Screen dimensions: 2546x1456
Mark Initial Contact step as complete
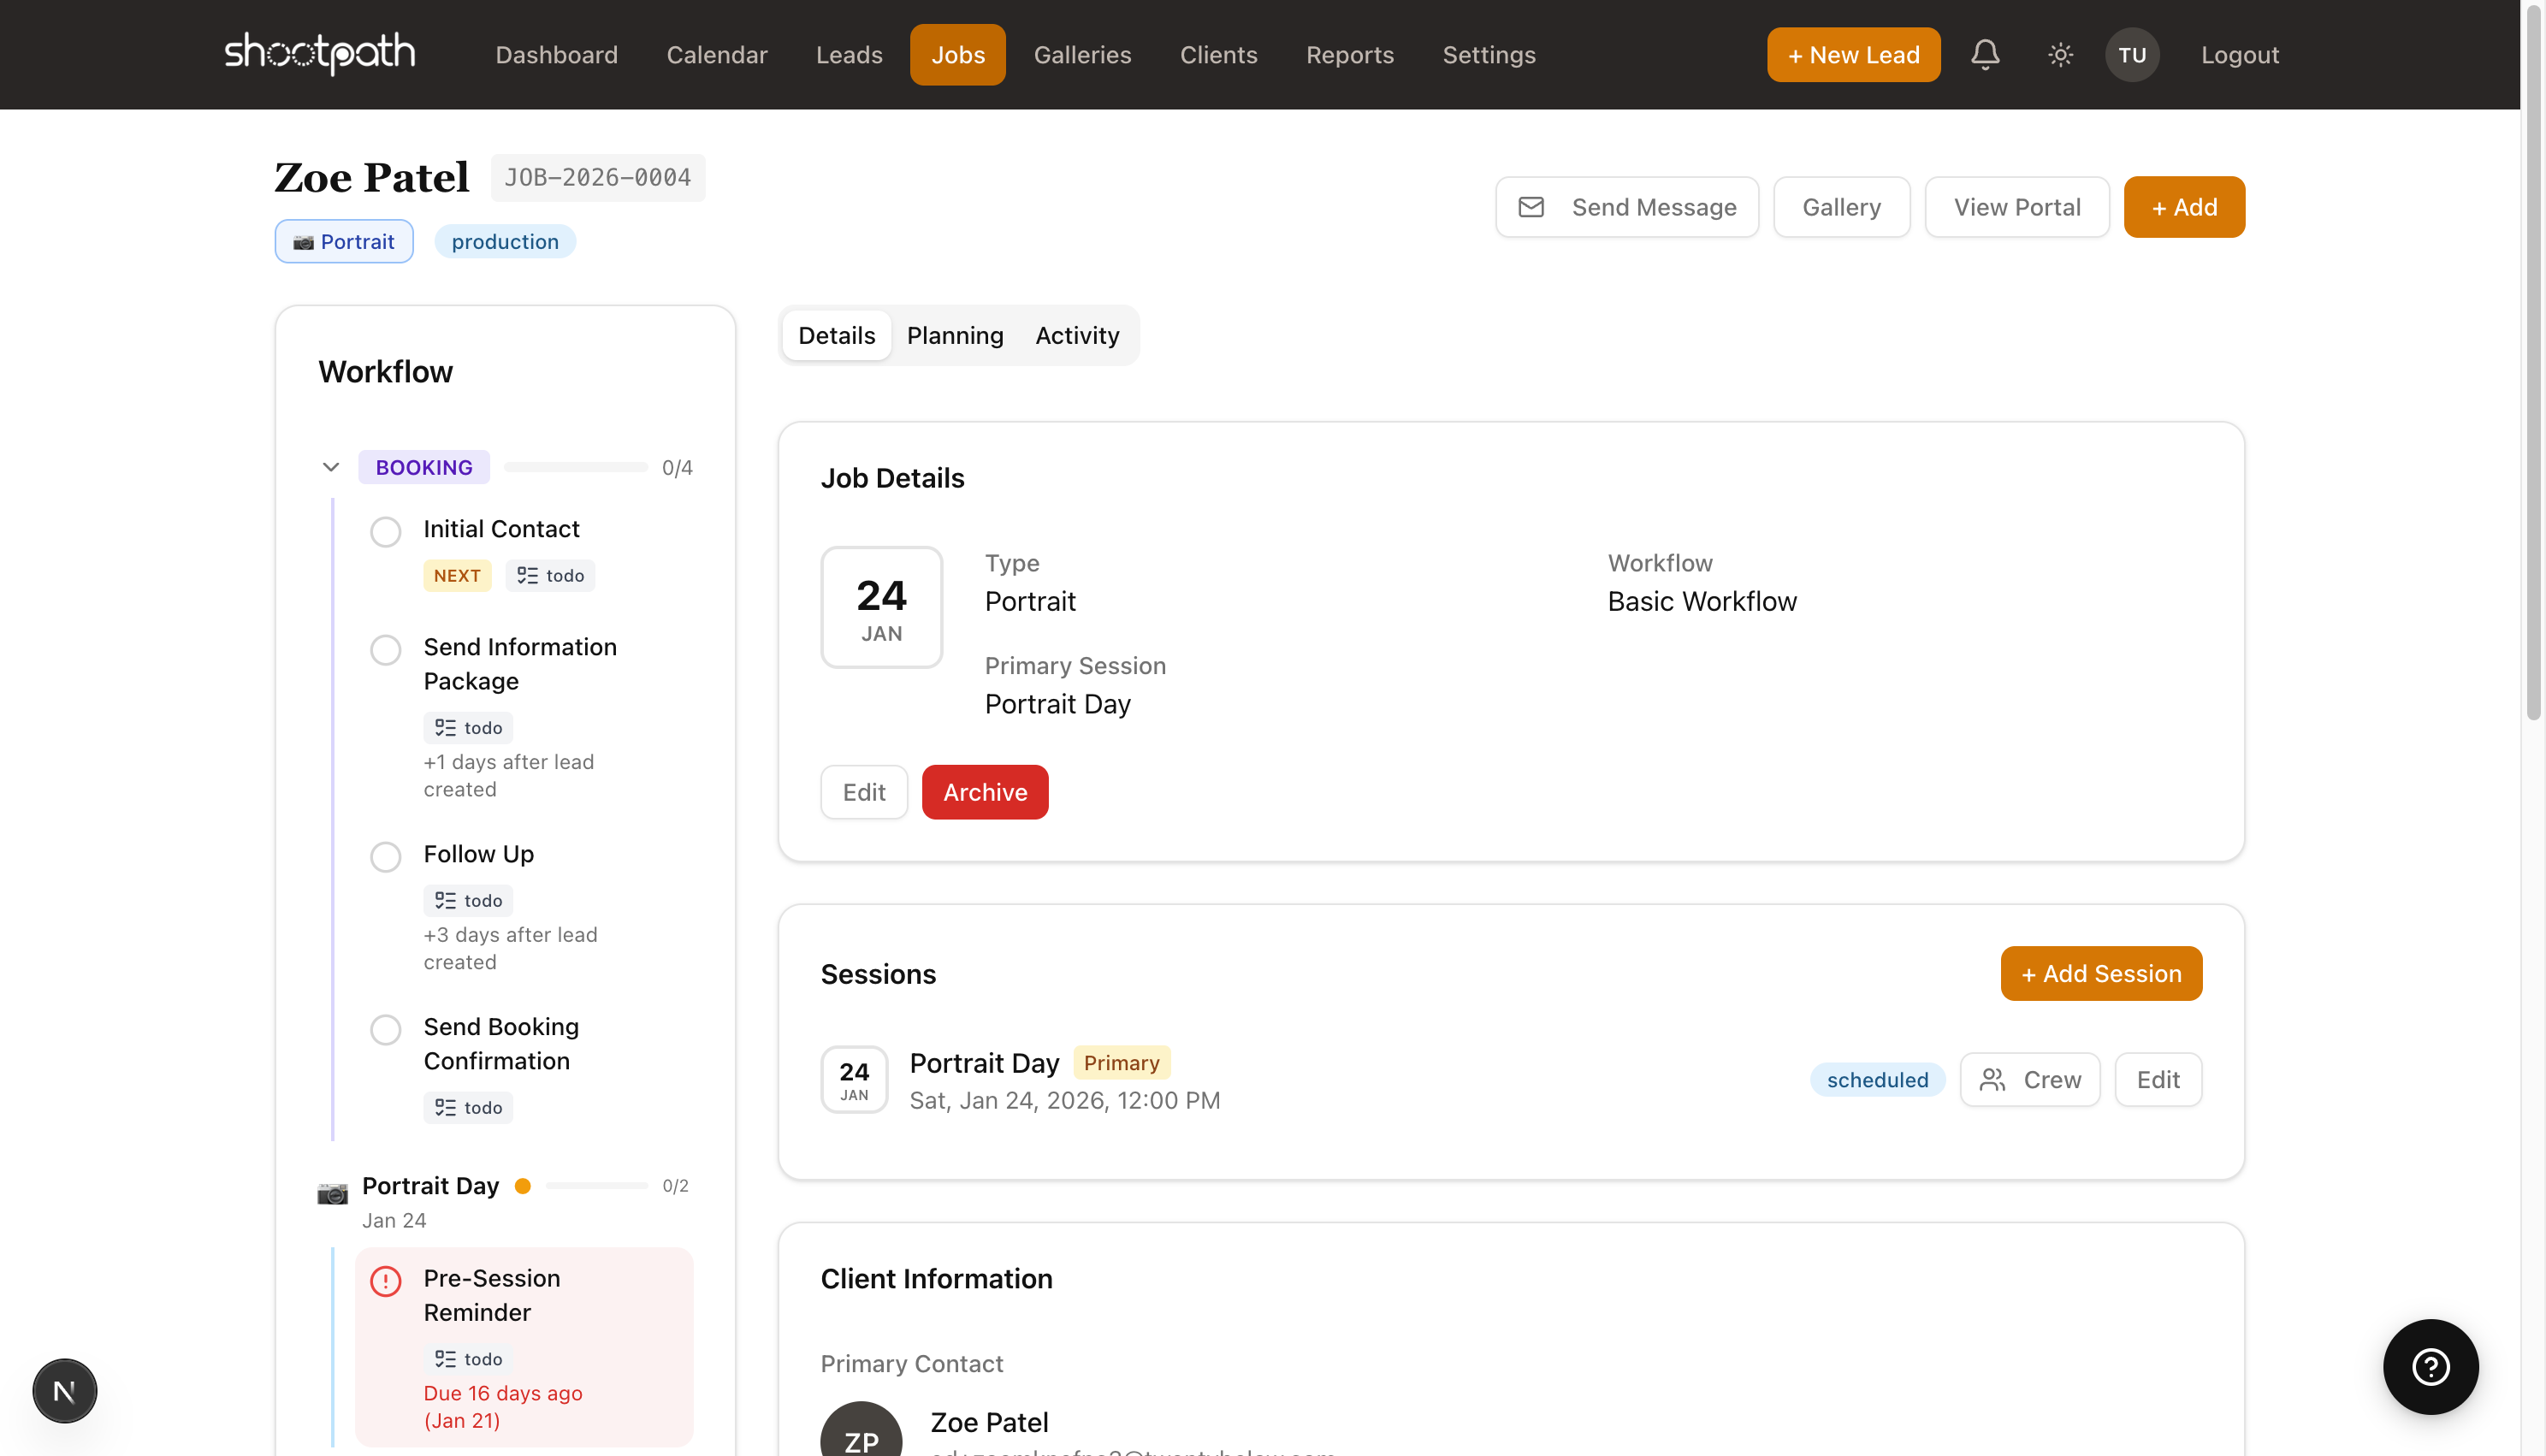coord(386,531)
